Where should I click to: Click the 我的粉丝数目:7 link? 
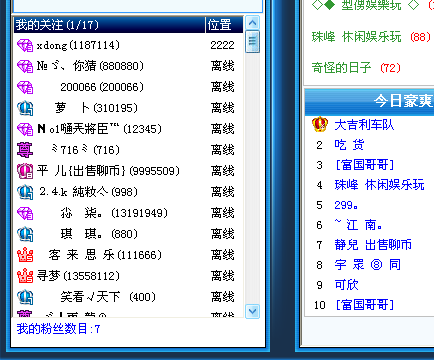pos(58,329)
